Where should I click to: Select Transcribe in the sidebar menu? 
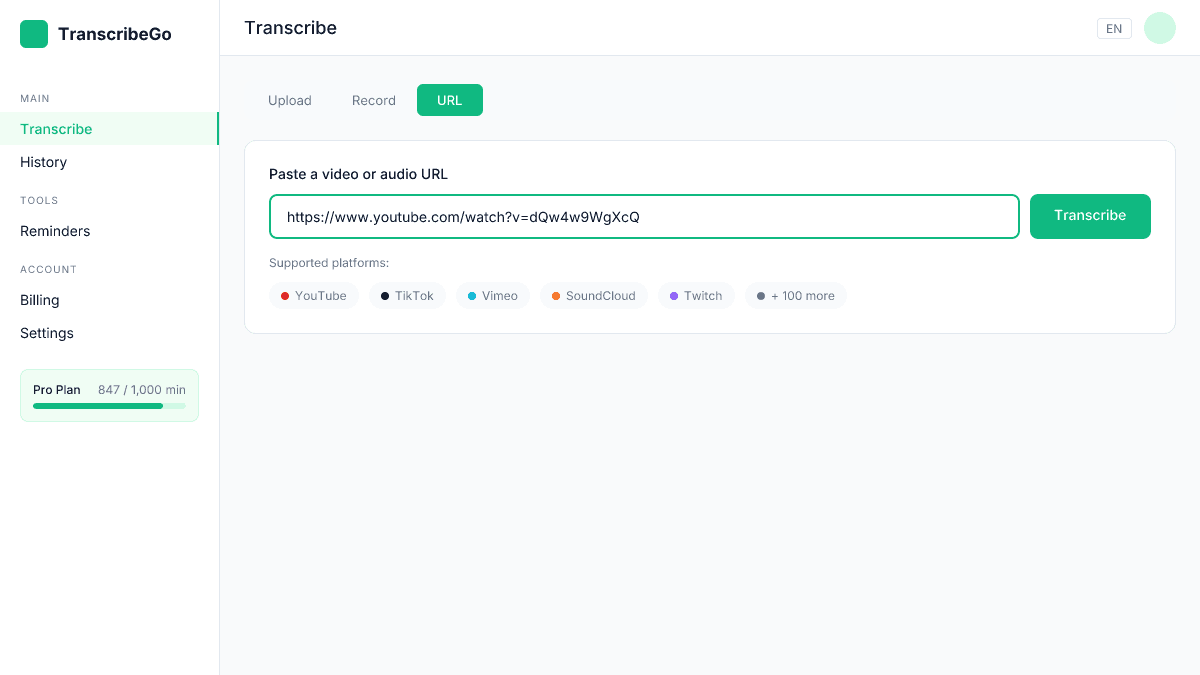tap(56, 129)
